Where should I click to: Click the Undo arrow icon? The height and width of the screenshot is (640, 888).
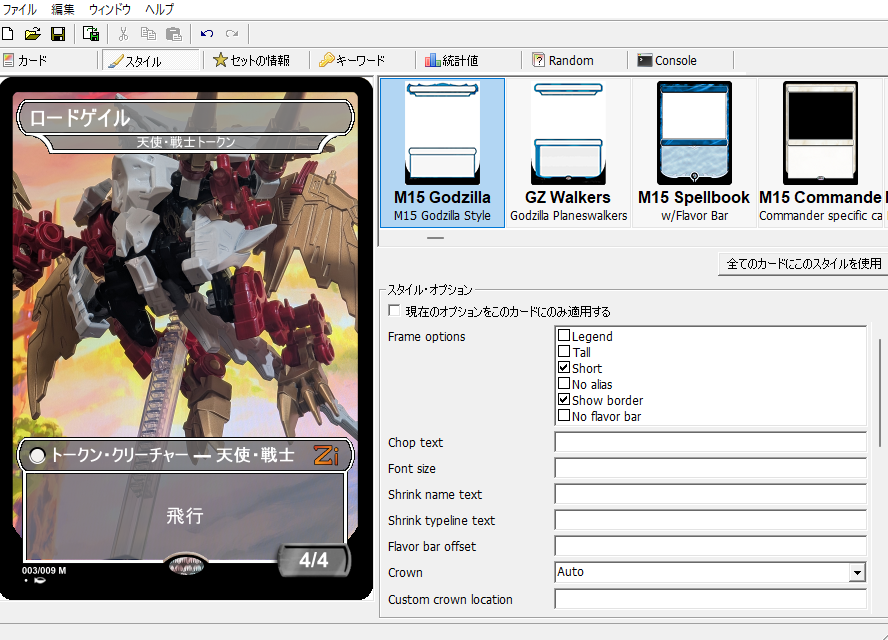[206, 34]
